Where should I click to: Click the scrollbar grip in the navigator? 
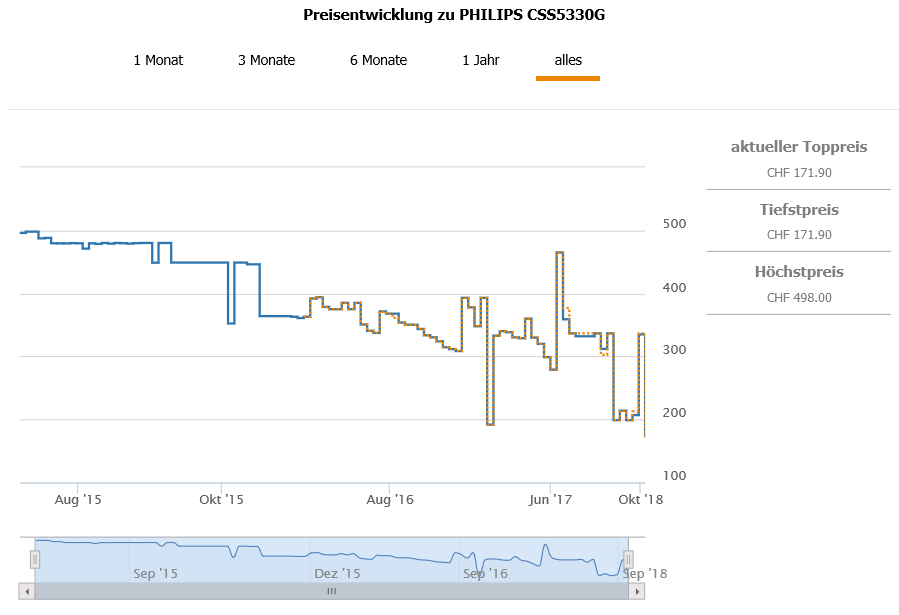click(331, 591)
